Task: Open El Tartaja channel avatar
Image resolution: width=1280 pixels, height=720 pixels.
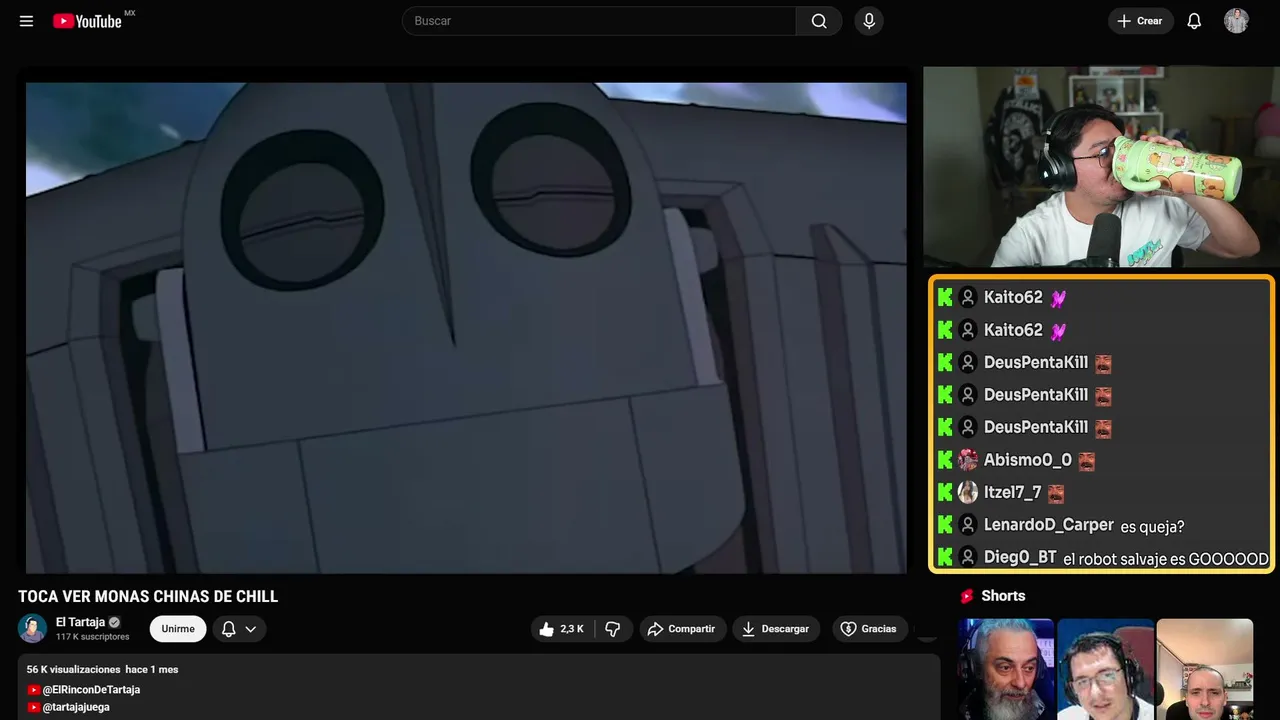Action: coord(33,628)
